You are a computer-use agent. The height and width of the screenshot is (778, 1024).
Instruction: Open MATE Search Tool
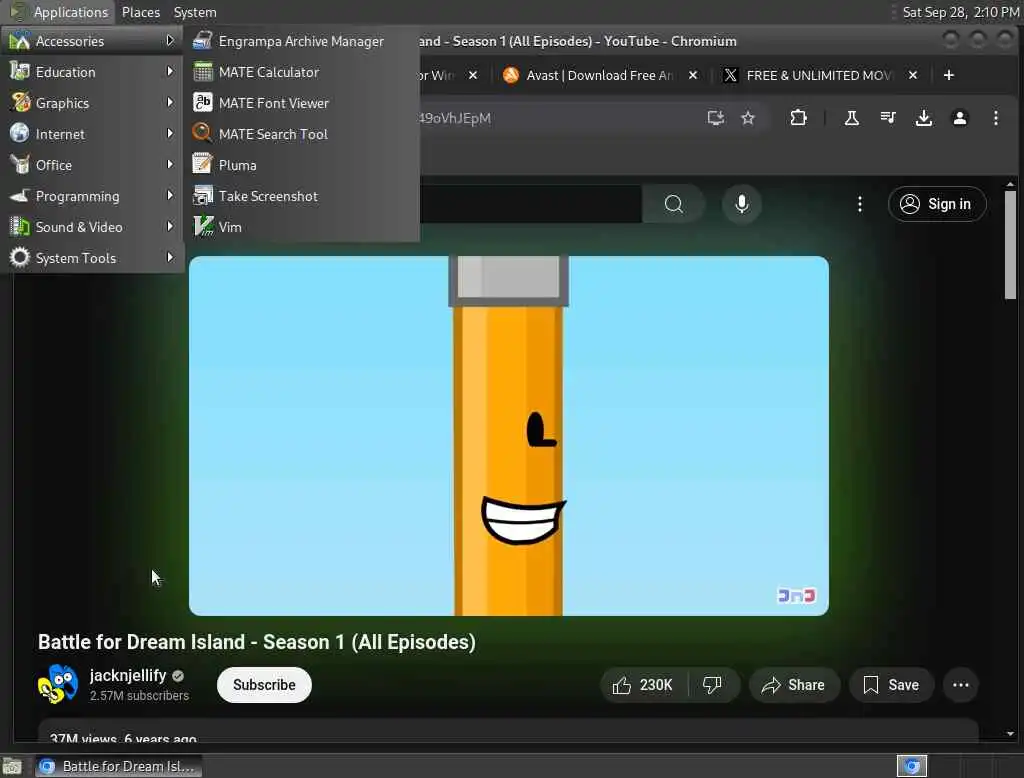pos(301,134)
